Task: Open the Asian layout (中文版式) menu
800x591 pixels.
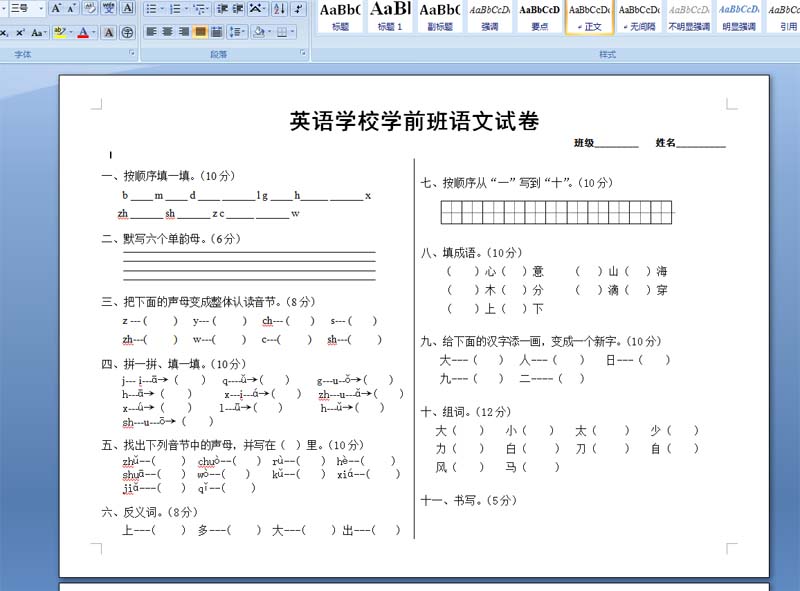Action: 258,9
